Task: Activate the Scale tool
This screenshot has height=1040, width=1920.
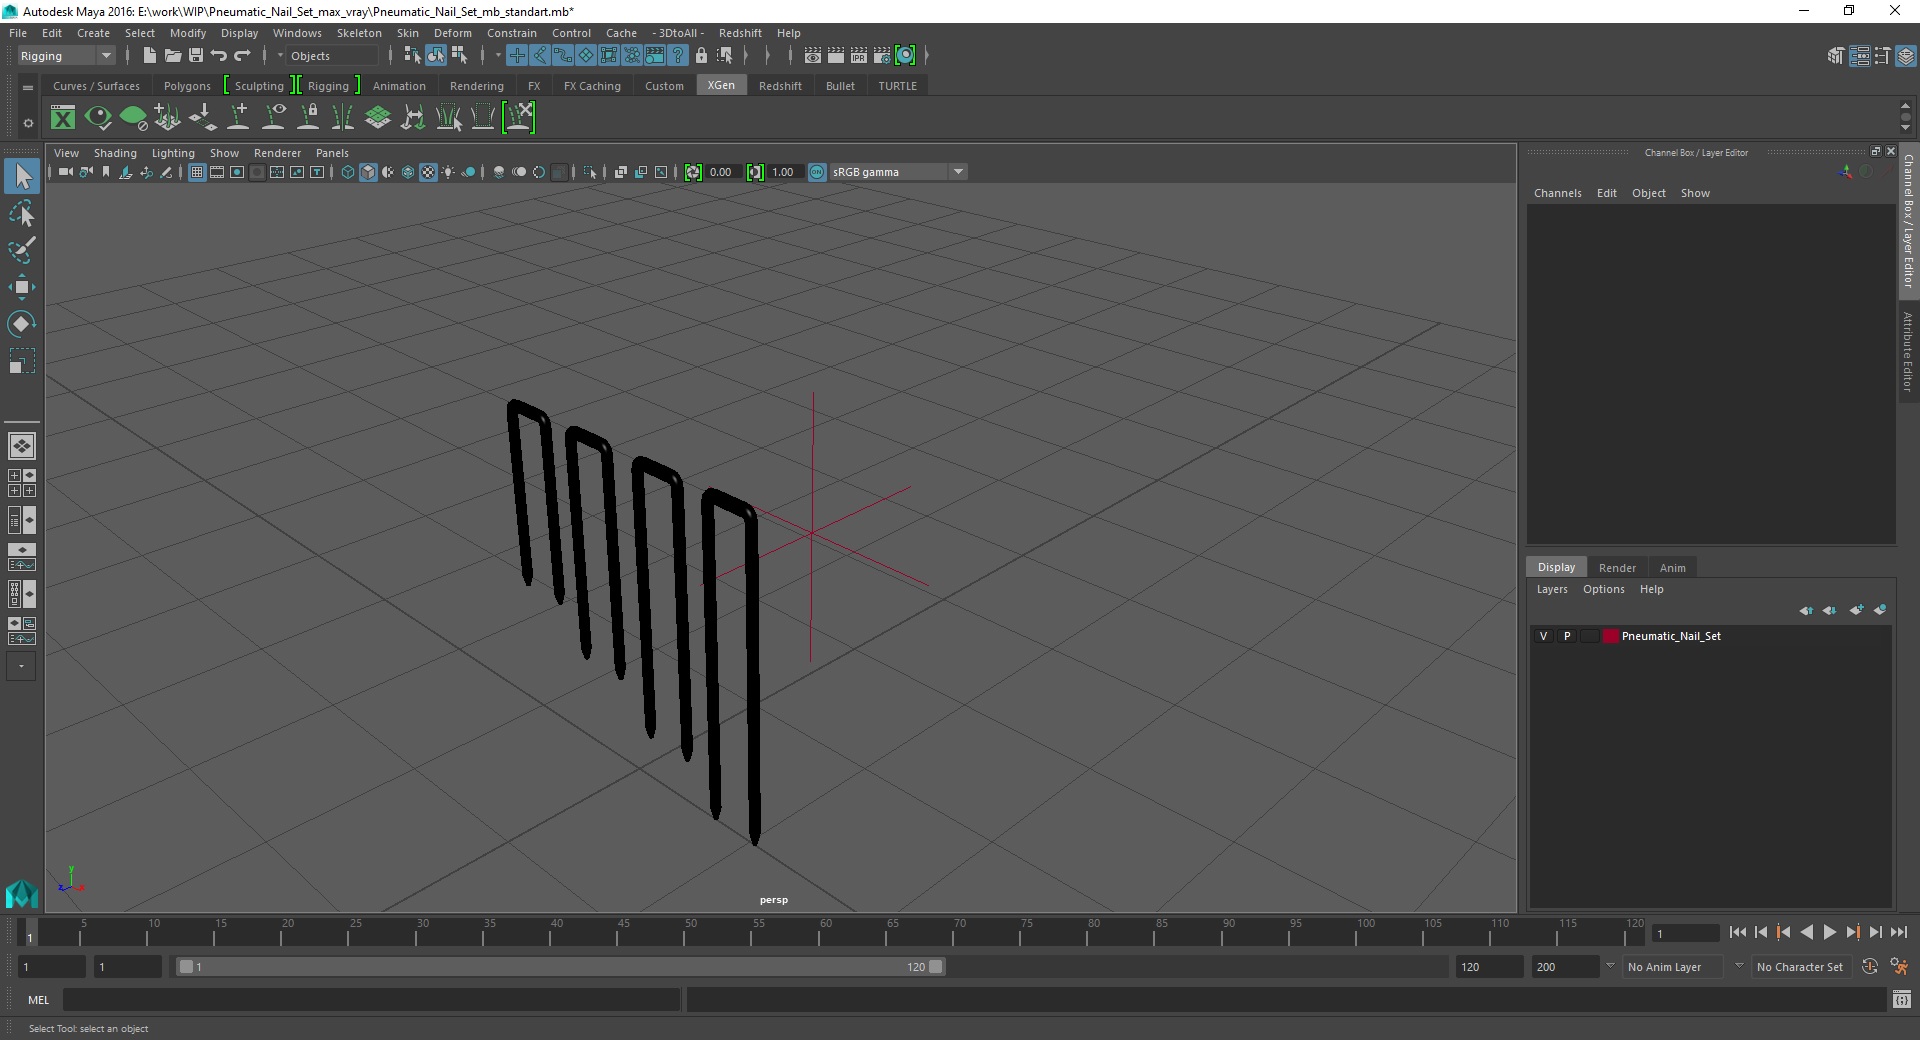Action: point(22,361)
